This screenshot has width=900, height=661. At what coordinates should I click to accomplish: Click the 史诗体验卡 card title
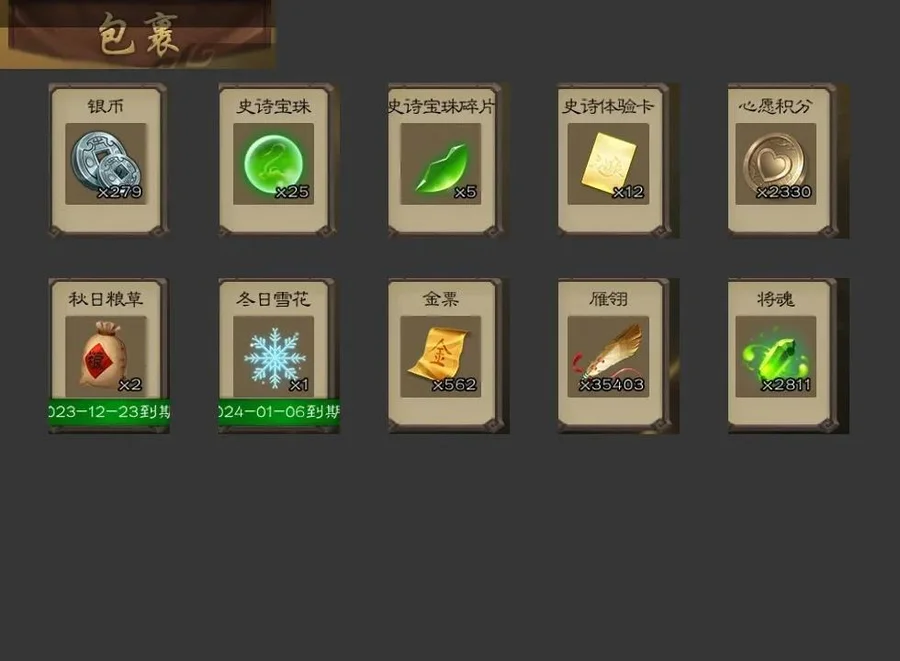608,106
